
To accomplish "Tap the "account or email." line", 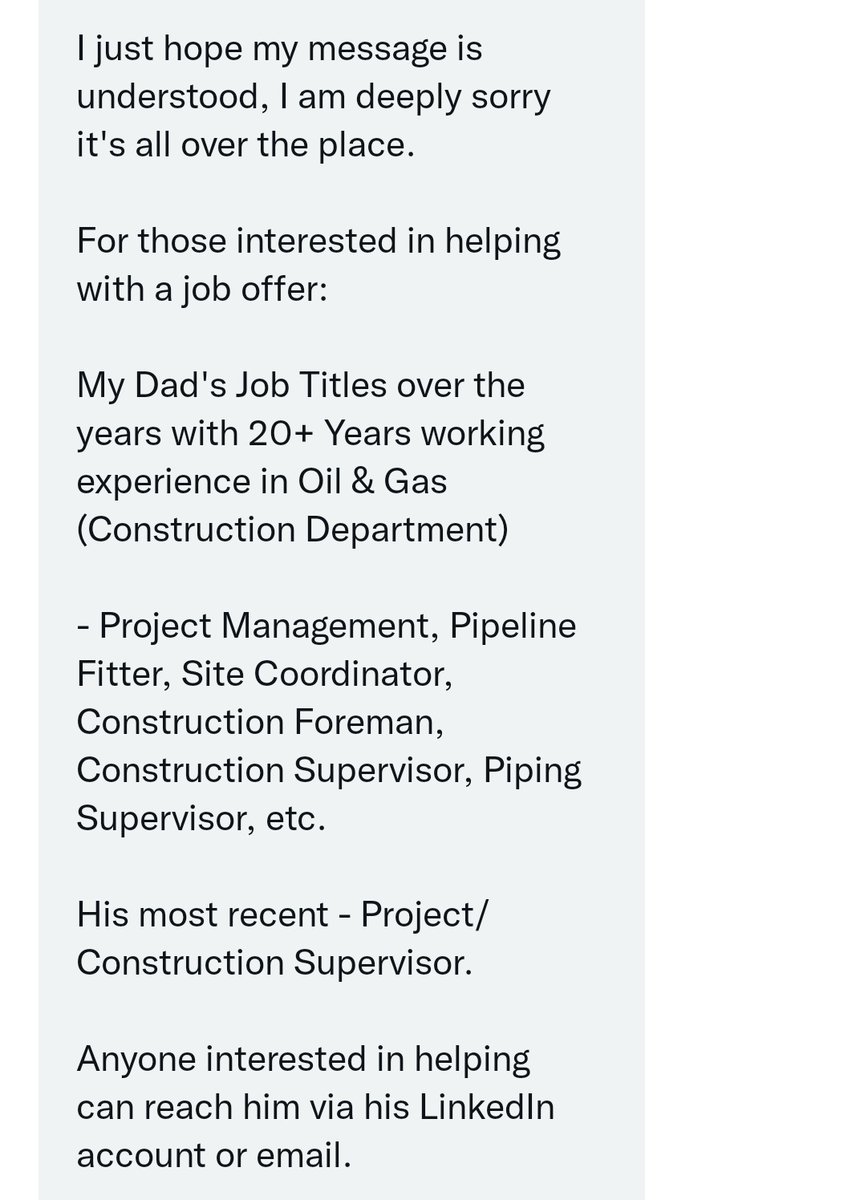I will 214,1153.
